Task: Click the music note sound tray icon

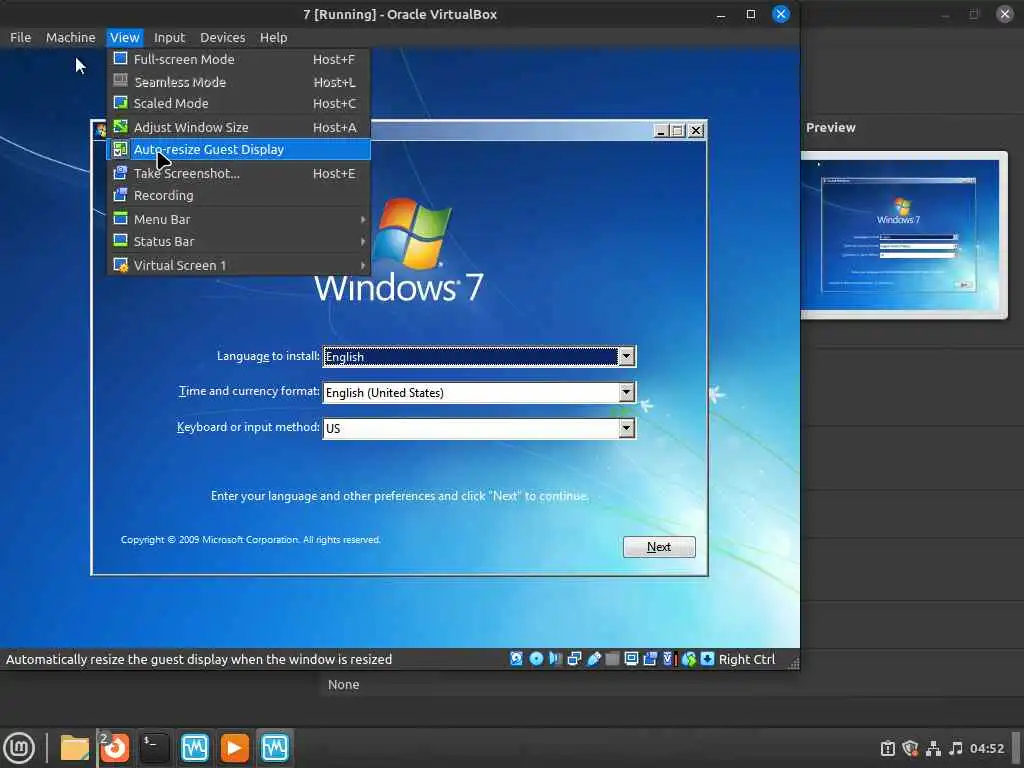Action: 955,748
